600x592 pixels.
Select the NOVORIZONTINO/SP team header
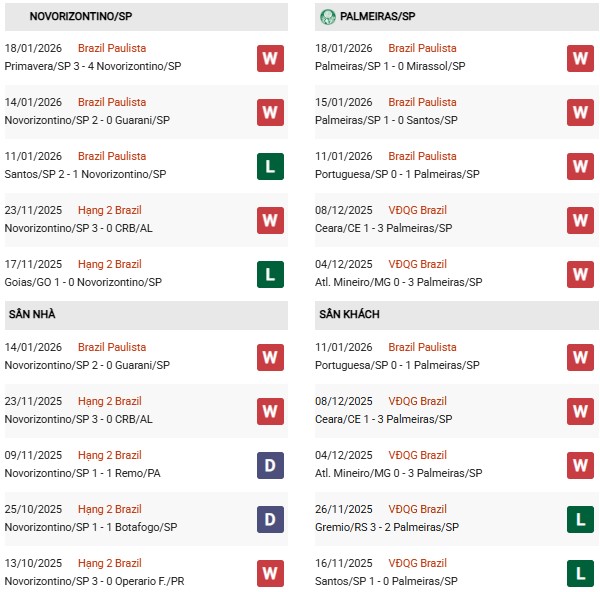pos(80,17)
